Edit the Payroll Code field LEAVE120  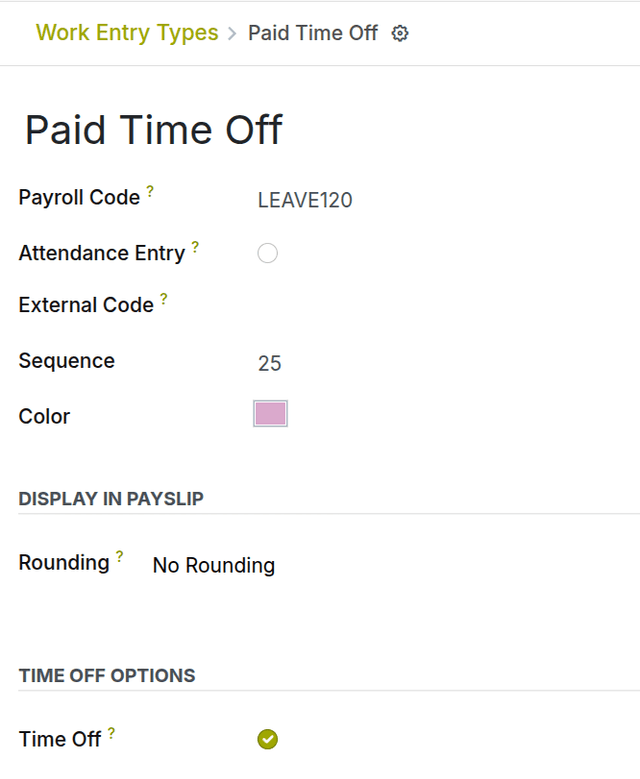tap(305, 200)
